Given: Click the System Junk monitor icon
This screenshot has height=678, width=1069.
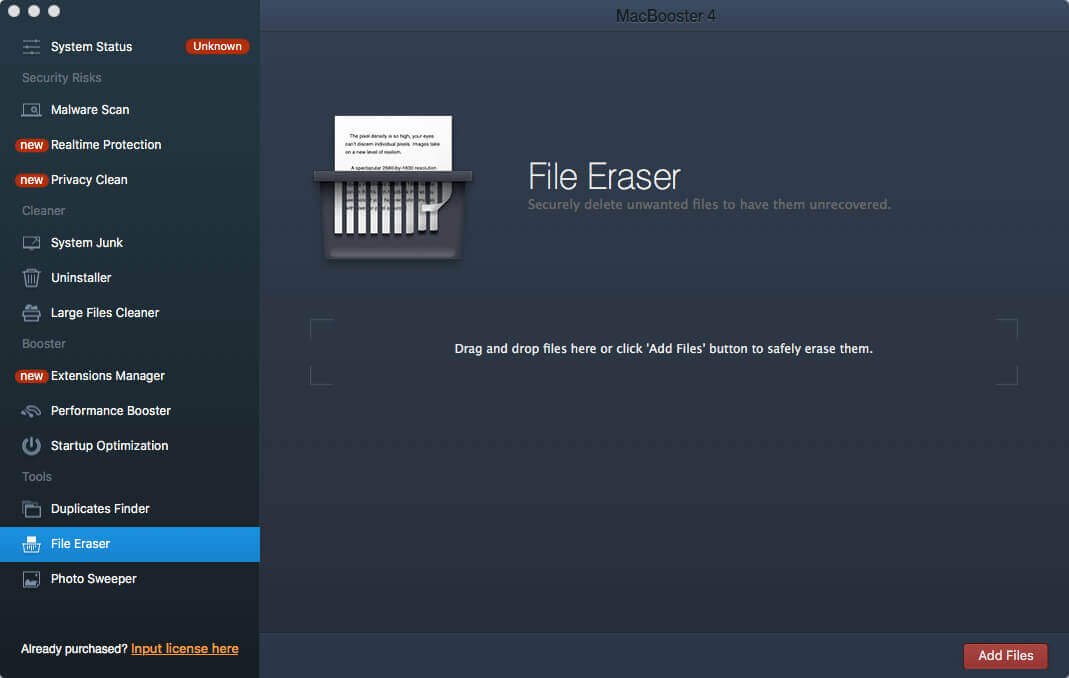Looking at the screenshot, I should point(31,243).
